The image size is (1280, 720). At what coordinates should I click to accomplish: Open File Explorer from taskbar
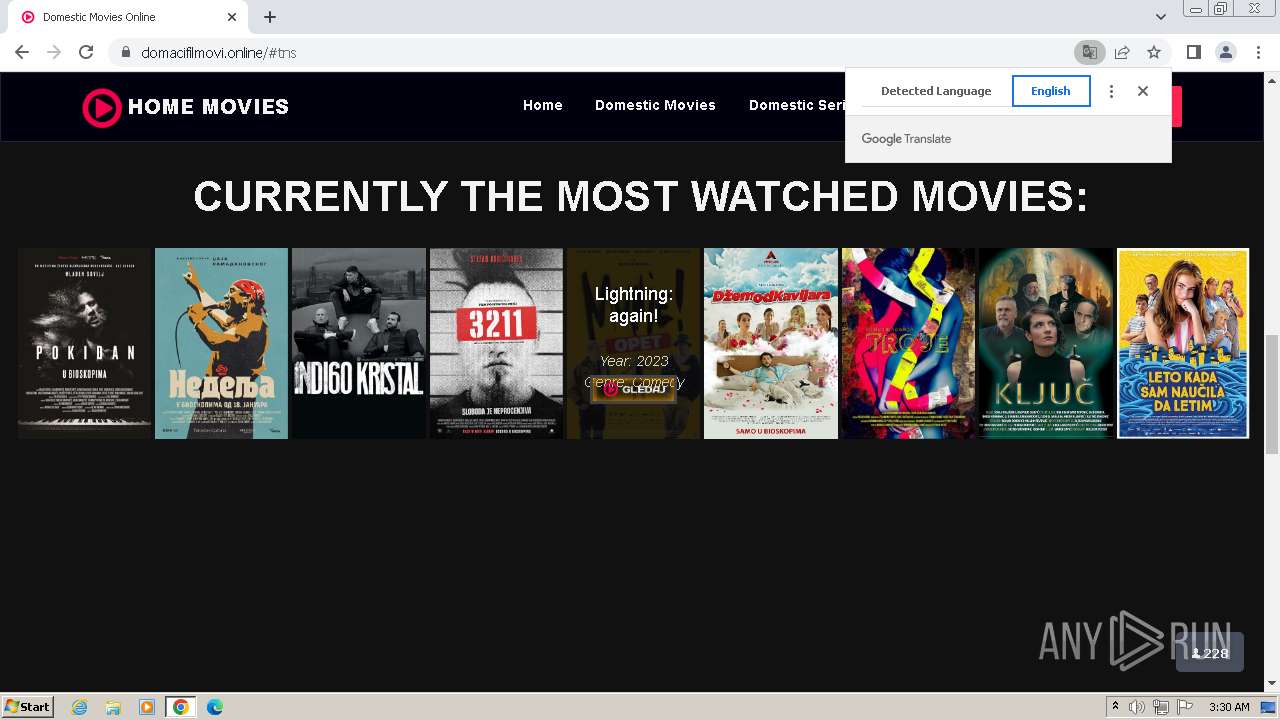coord(113,707)
